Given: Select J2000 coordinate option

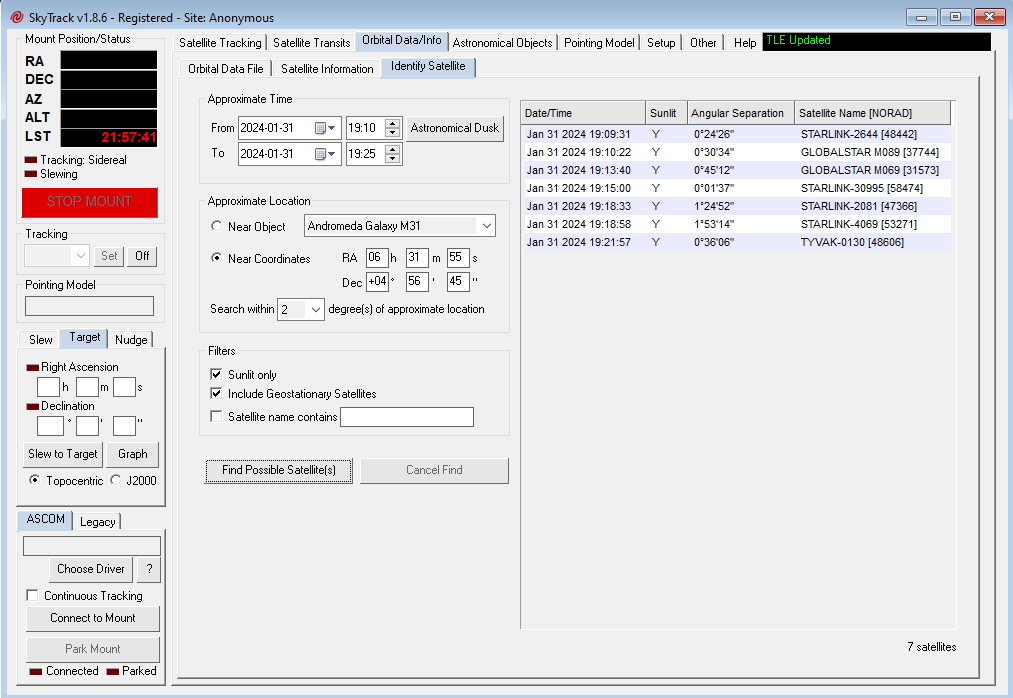Looking at the screenshot, I should [x=116, y=480].
